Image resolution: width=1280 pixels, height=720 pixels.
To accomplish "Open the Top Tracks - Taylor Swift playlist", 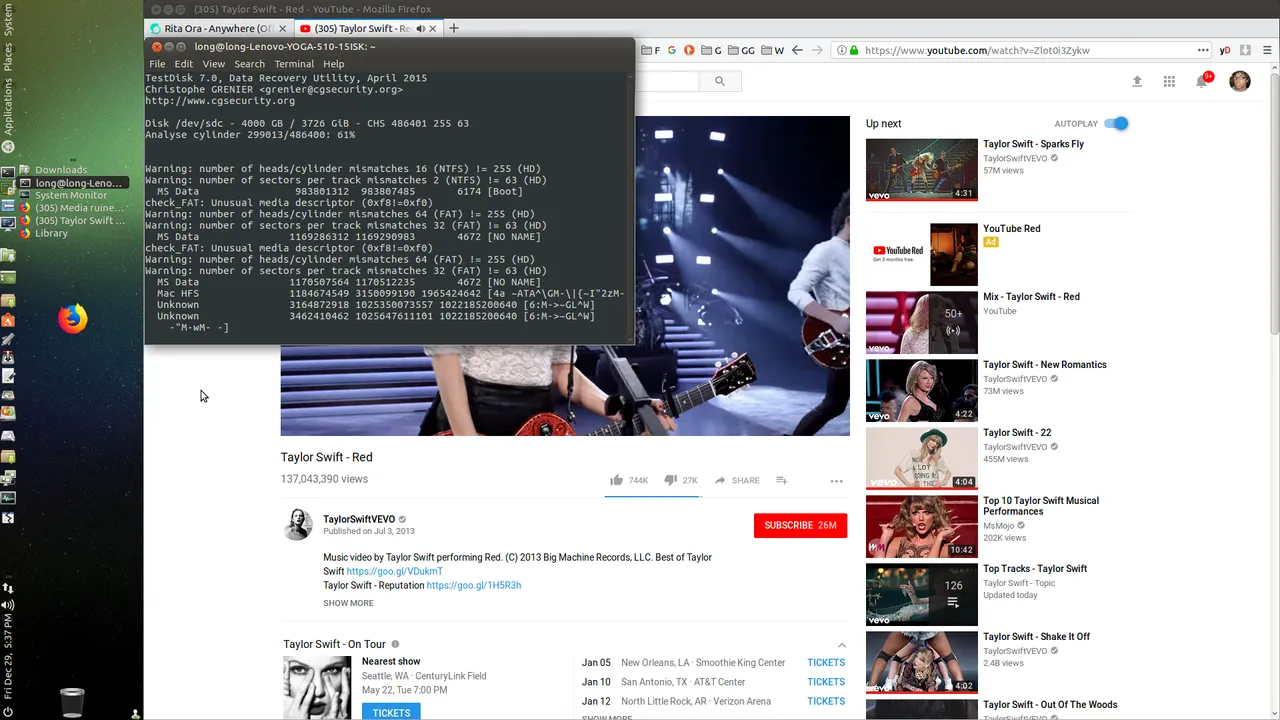I will pyautogui.click(x=1035, y=568).
